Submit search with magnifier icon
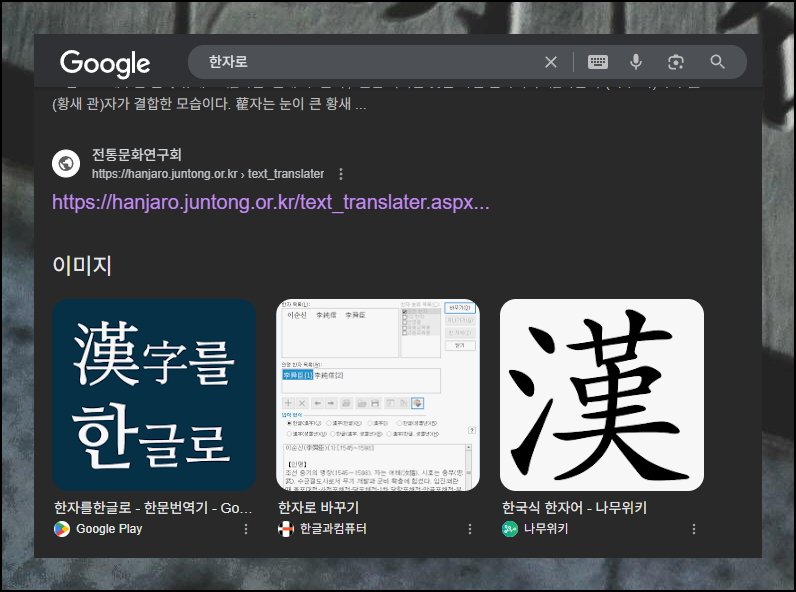The height and width of the screenshot is (592, 796). click(717, 62)
